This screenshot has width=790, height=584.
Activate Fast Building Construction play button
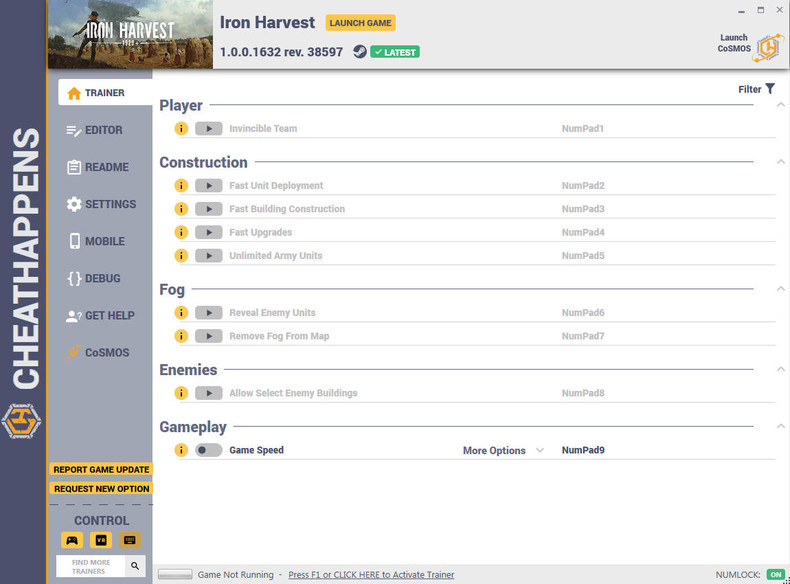(x=209, y=209)
